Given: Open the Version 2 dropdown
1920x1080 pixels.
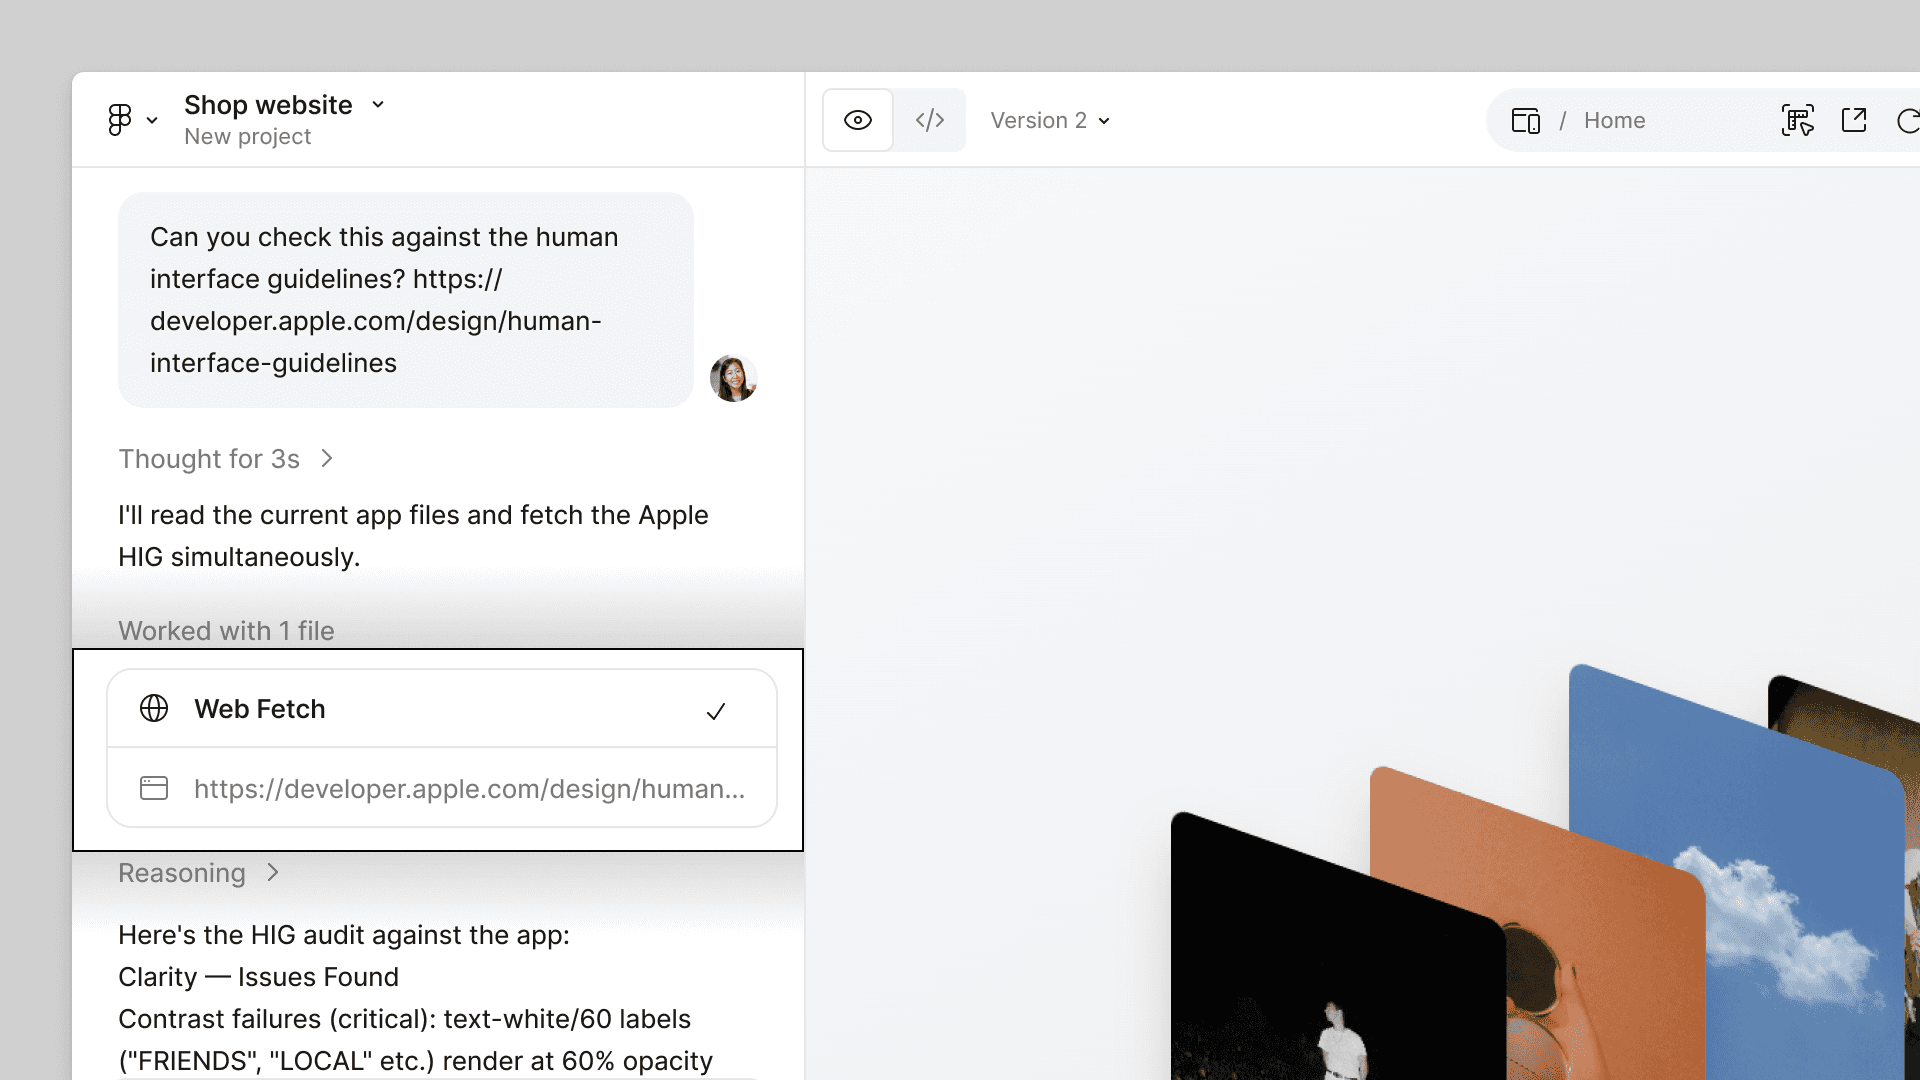Looking at the screenshot, I should tap(1050, 120).
